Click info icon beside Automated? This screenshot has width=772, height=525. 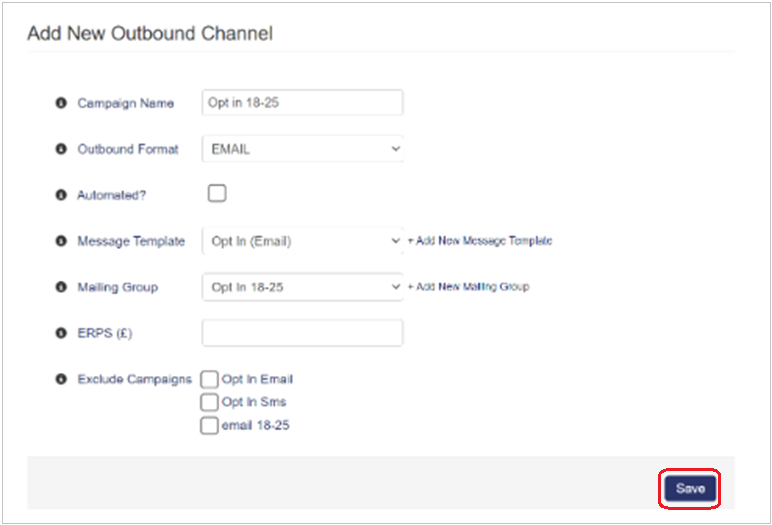click(x=61, y=195)
